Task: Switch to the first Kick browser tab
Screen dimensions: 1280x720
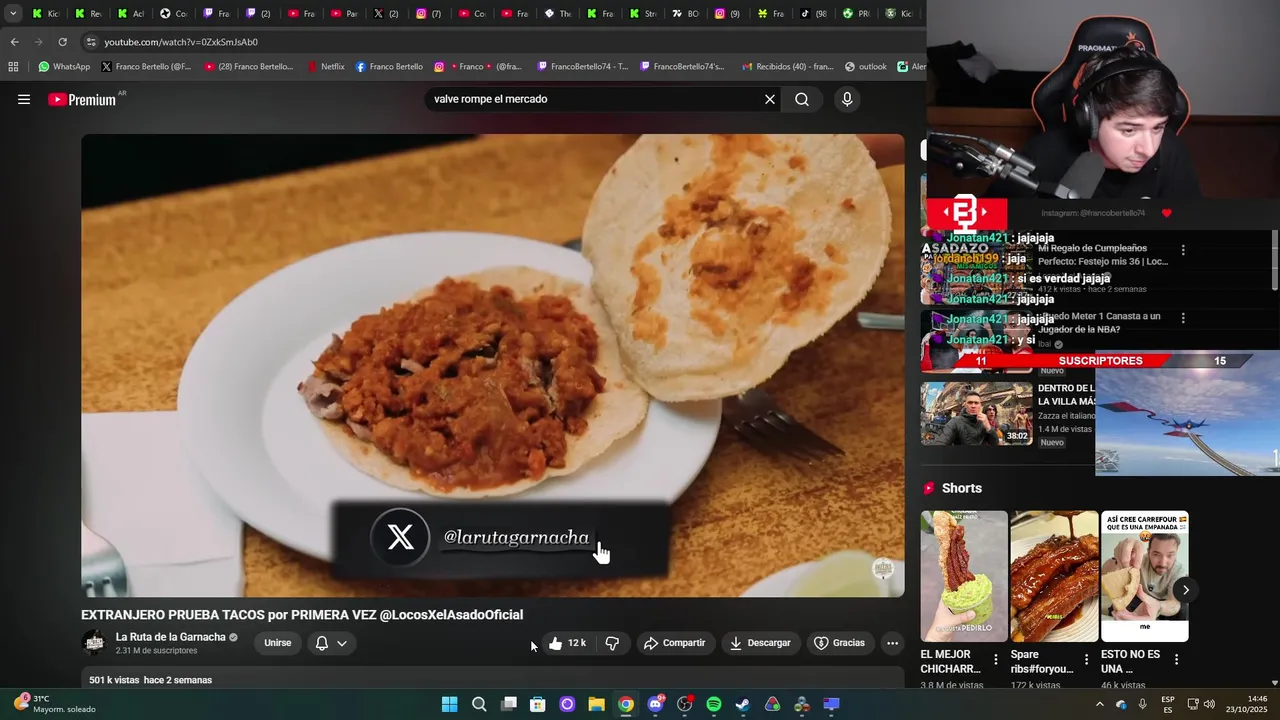Action: coord(46,14)
